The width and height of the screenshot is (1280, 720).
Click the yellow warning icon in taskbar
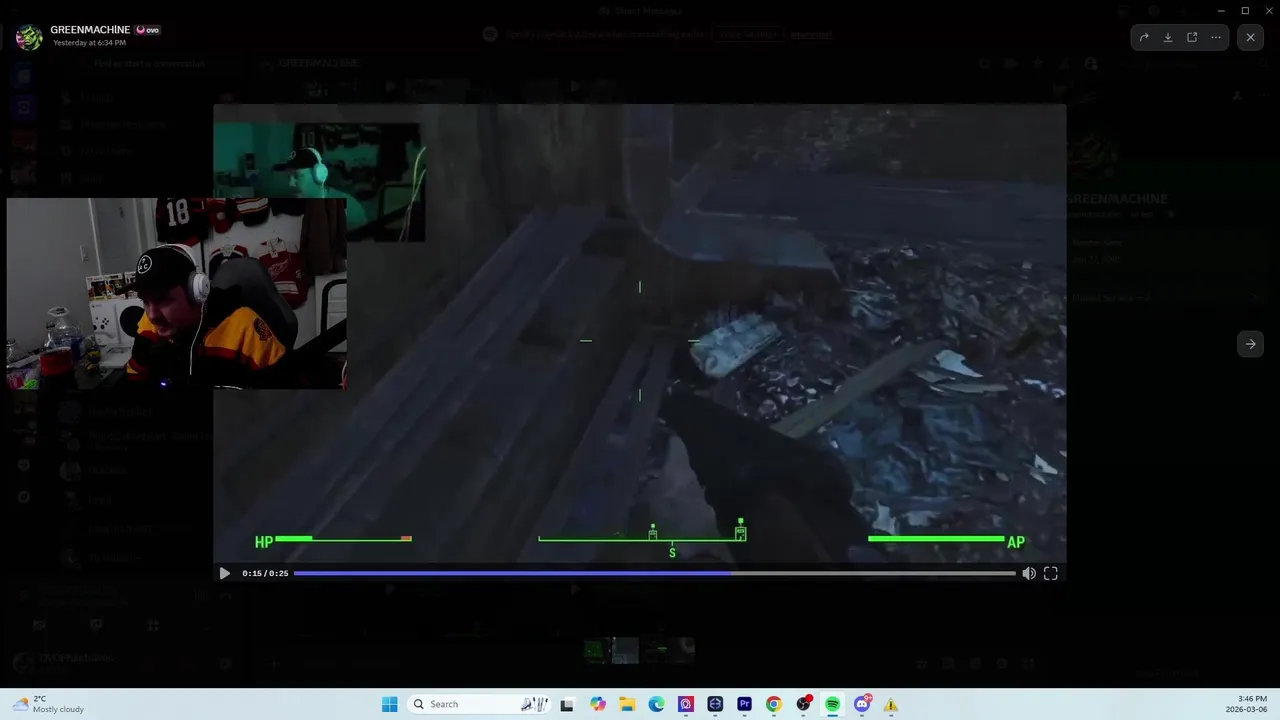(891, 704)
